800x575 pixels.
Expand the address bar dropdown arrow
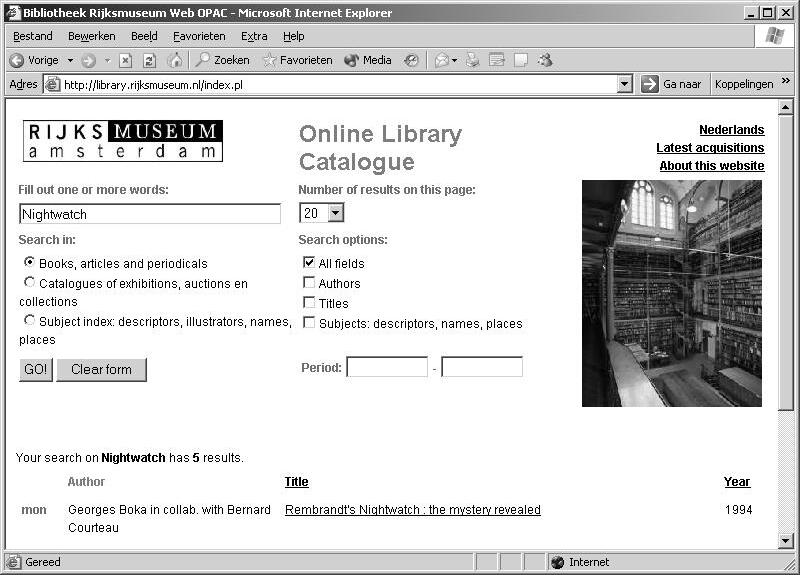coord(624,84)
